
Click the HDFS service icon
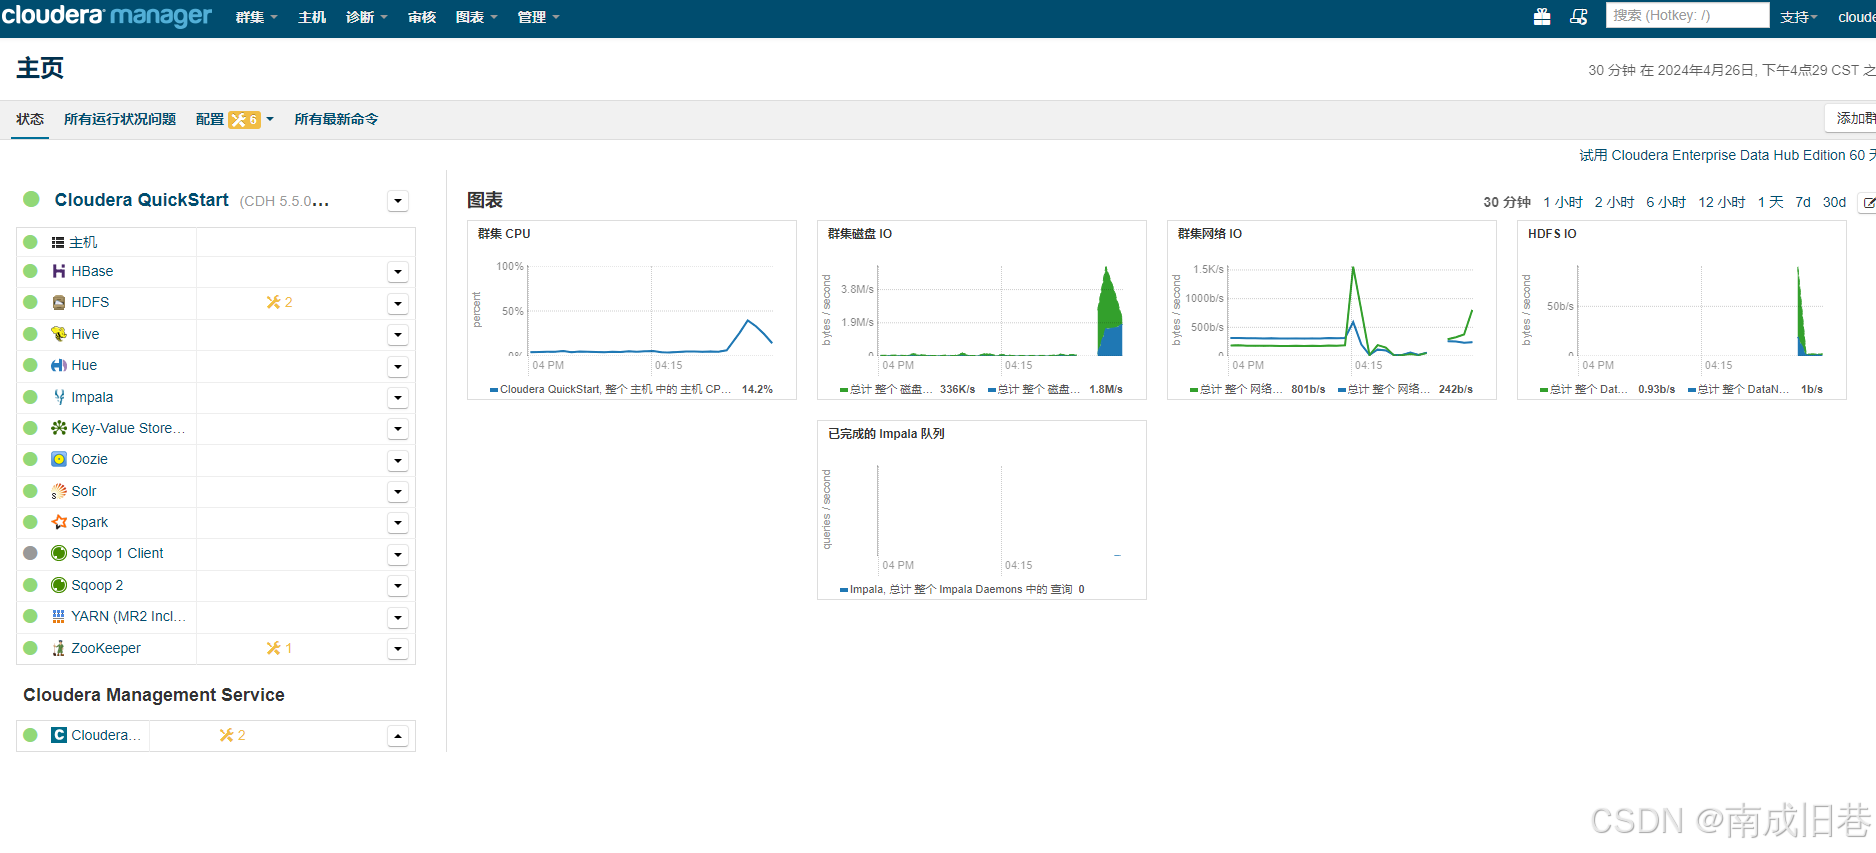point(59,302)
